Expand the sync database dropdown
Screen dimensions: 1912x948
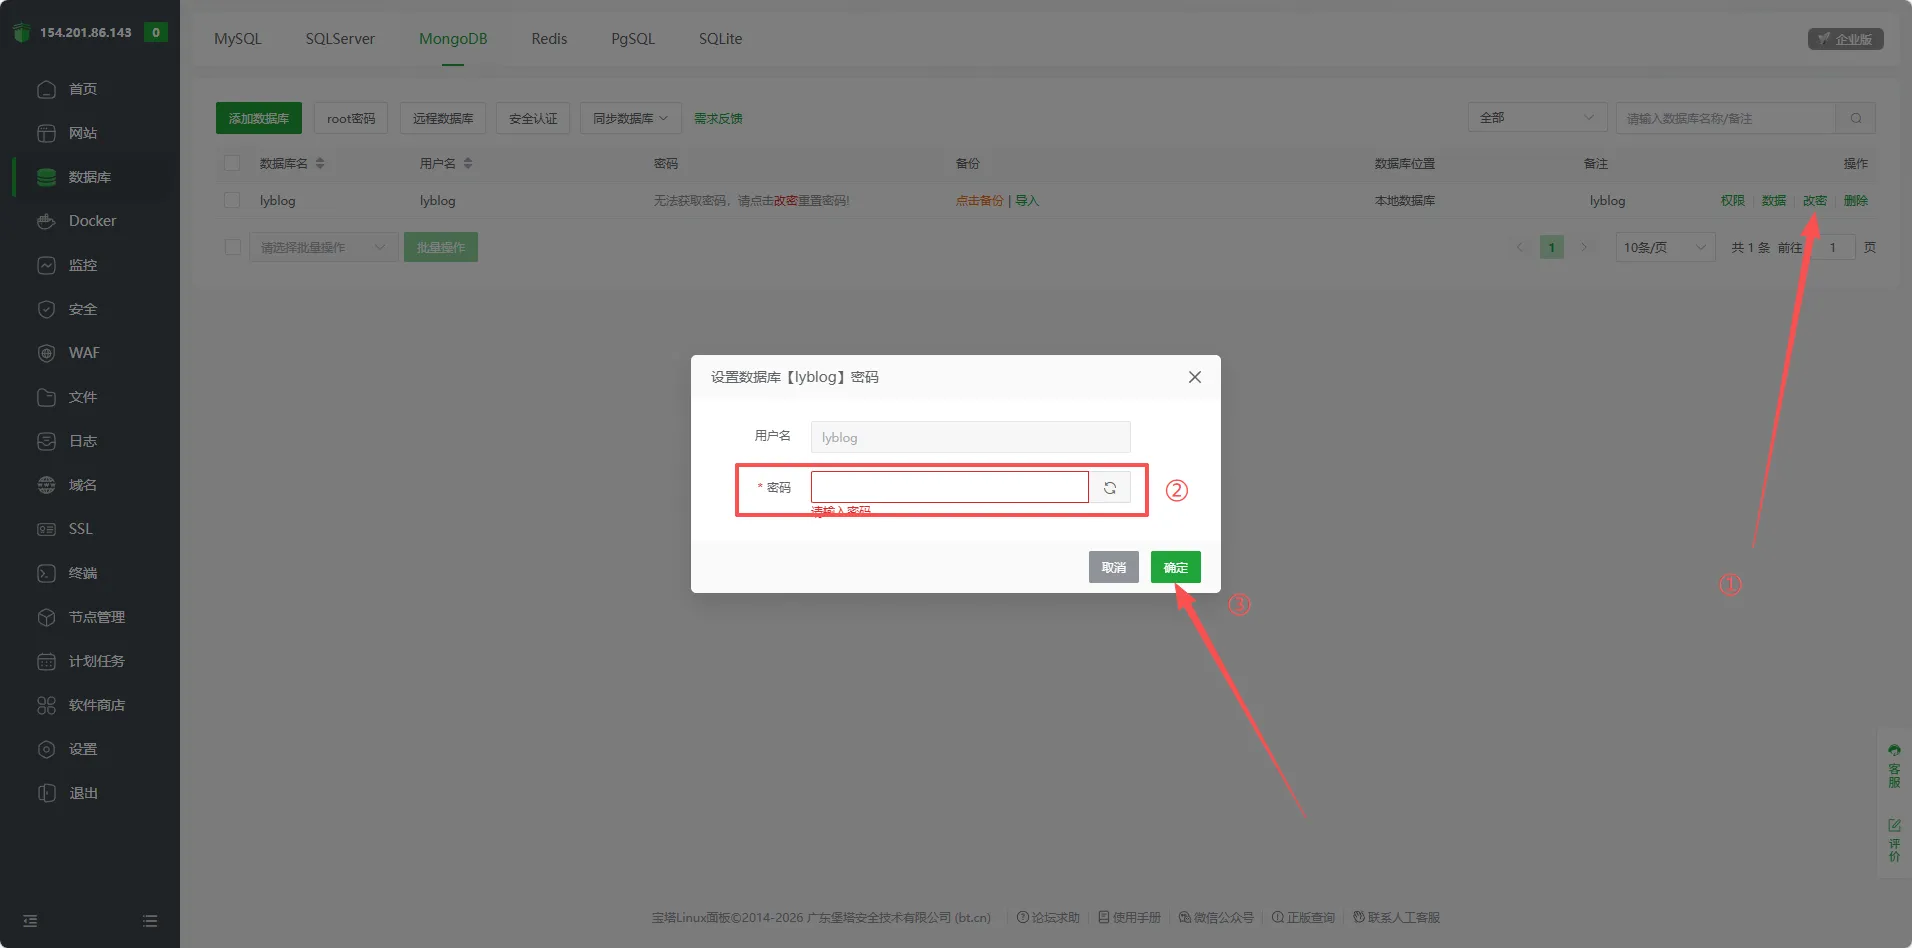(x=630, y=118)
